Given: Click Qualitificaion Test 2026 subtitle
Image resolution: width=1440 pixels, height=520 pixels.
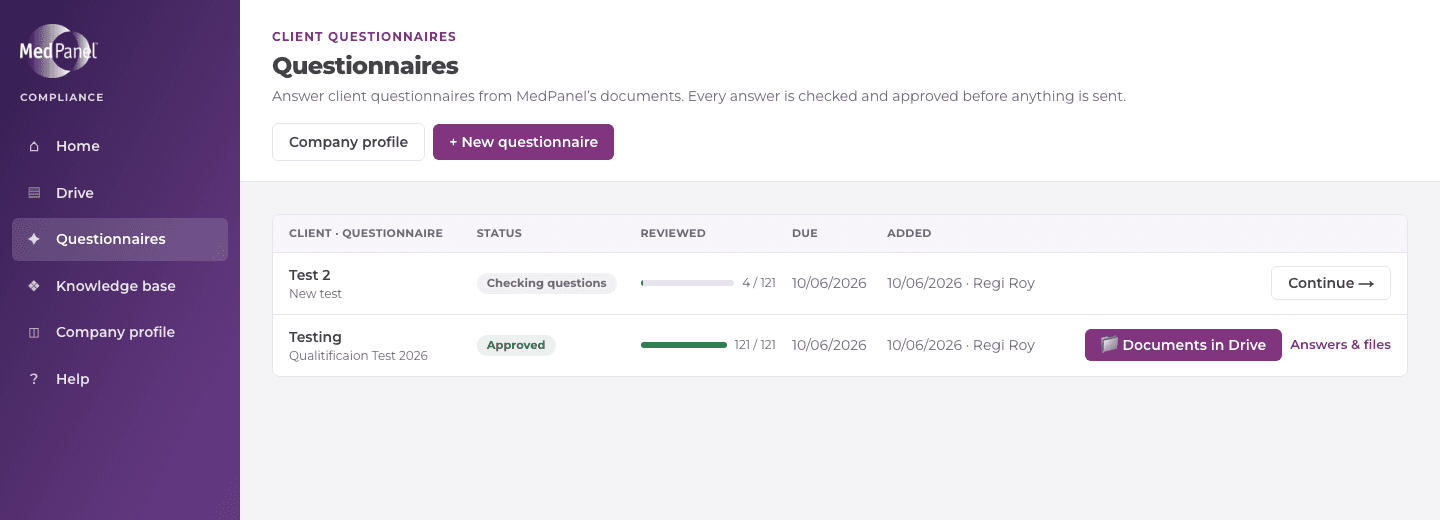Looking at the screenshot, I should (358, 356).
